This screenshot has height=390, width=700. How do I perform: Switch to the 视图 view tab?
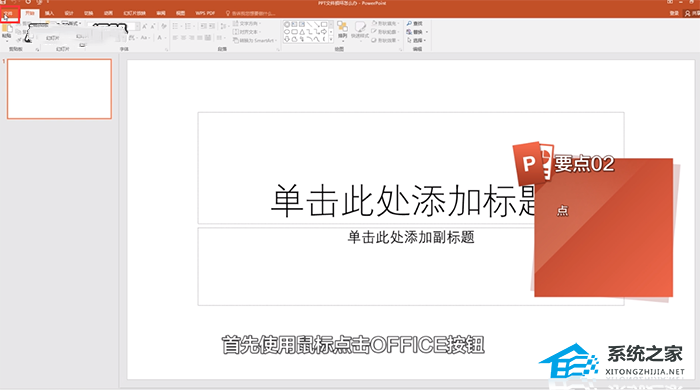click(180, 13)
